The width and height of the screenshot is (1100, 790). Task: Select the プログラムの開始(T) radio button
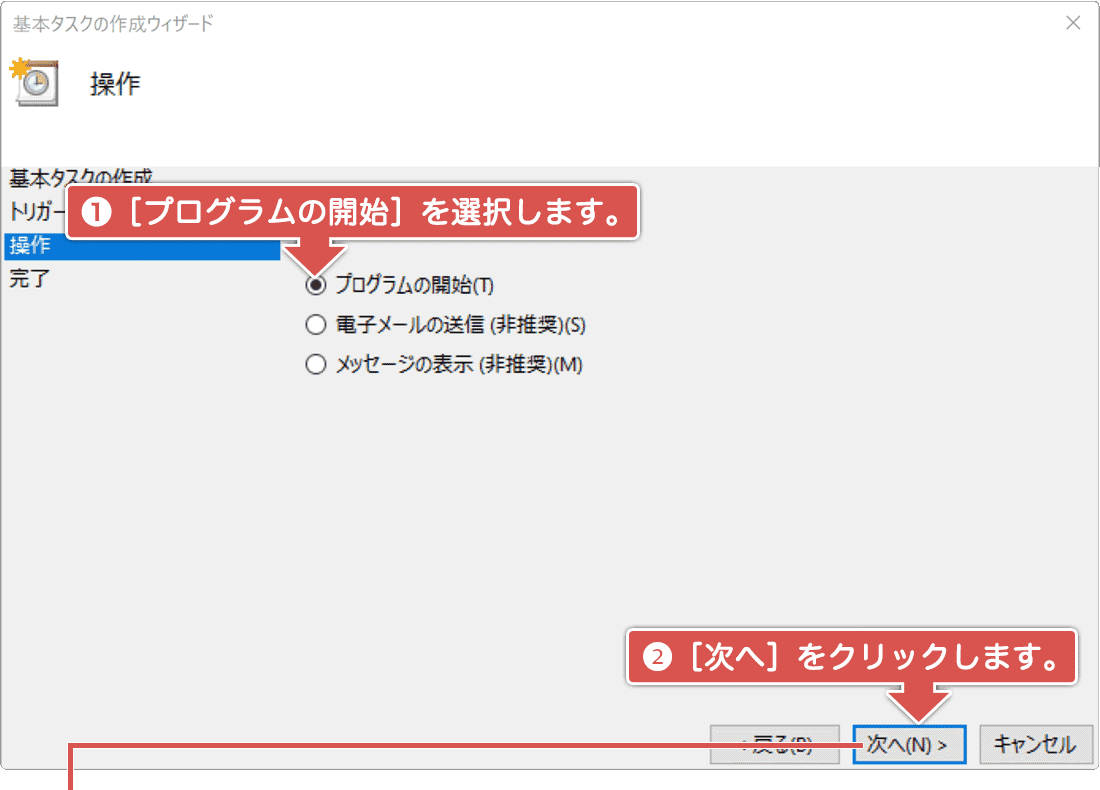(316, 284)
